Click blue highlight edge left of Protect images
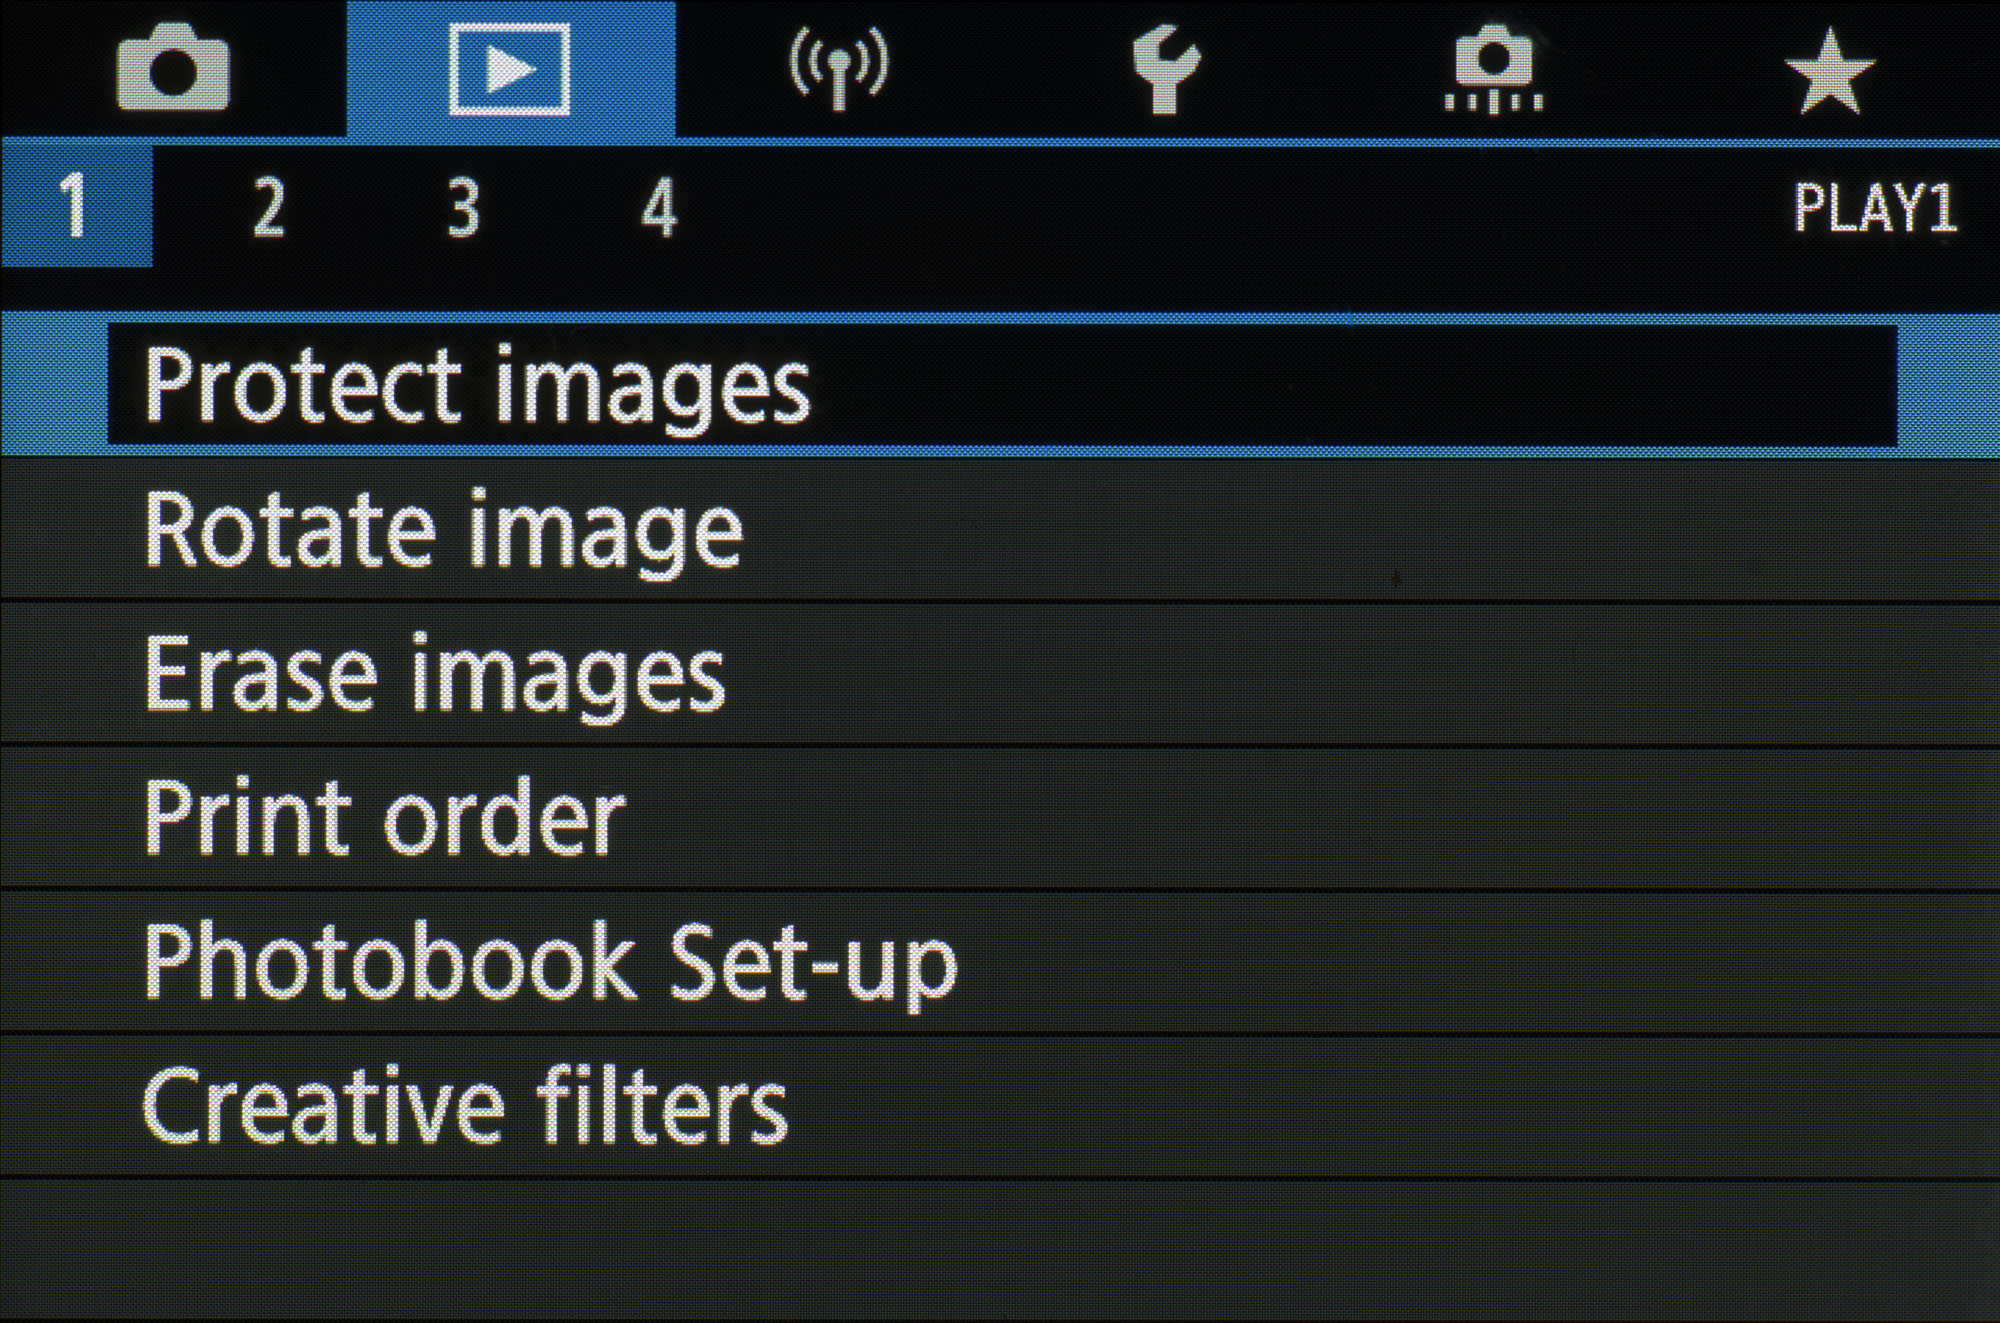This screenshot has height=1323, width=2000. [x=53, y=386]
